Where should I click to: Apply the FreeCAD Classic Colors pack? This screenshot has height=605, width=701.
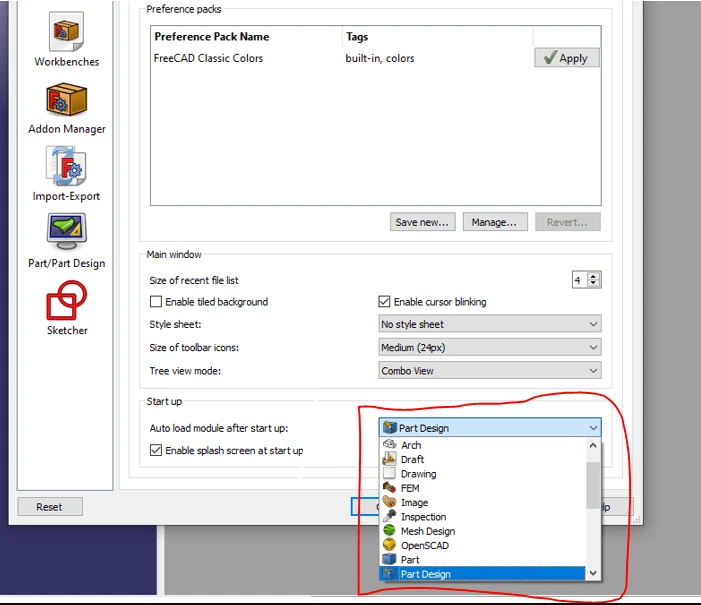pos(567,58)
